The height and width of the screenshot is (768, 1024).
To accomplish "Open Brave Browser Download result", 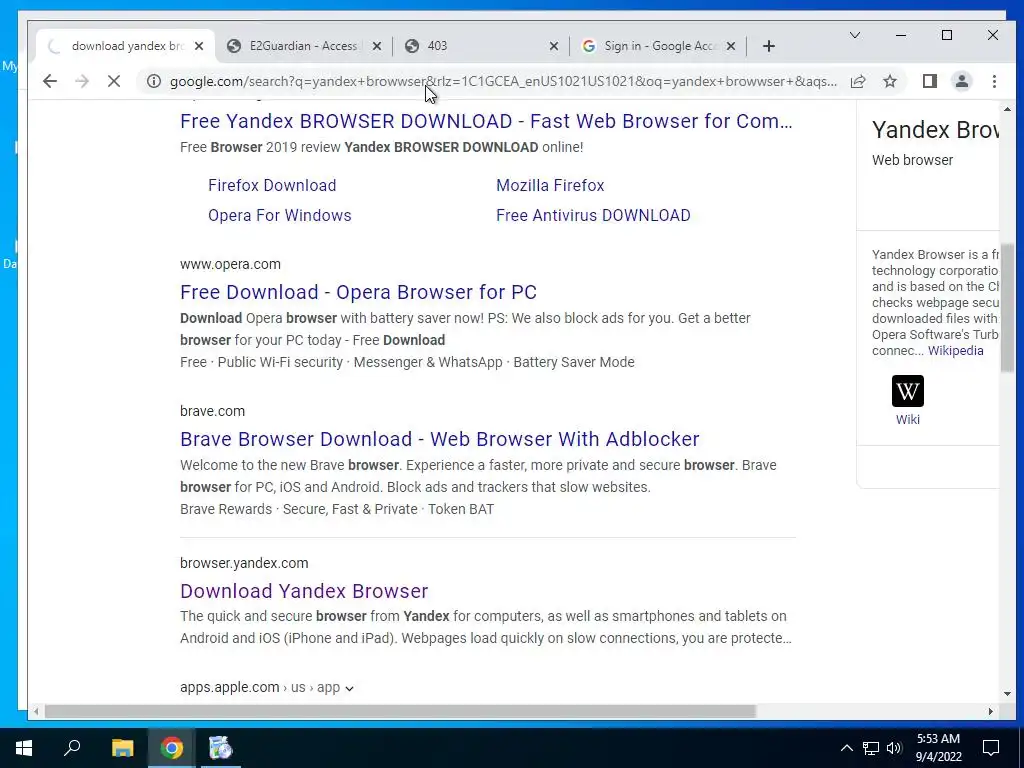I will [440, 439].
